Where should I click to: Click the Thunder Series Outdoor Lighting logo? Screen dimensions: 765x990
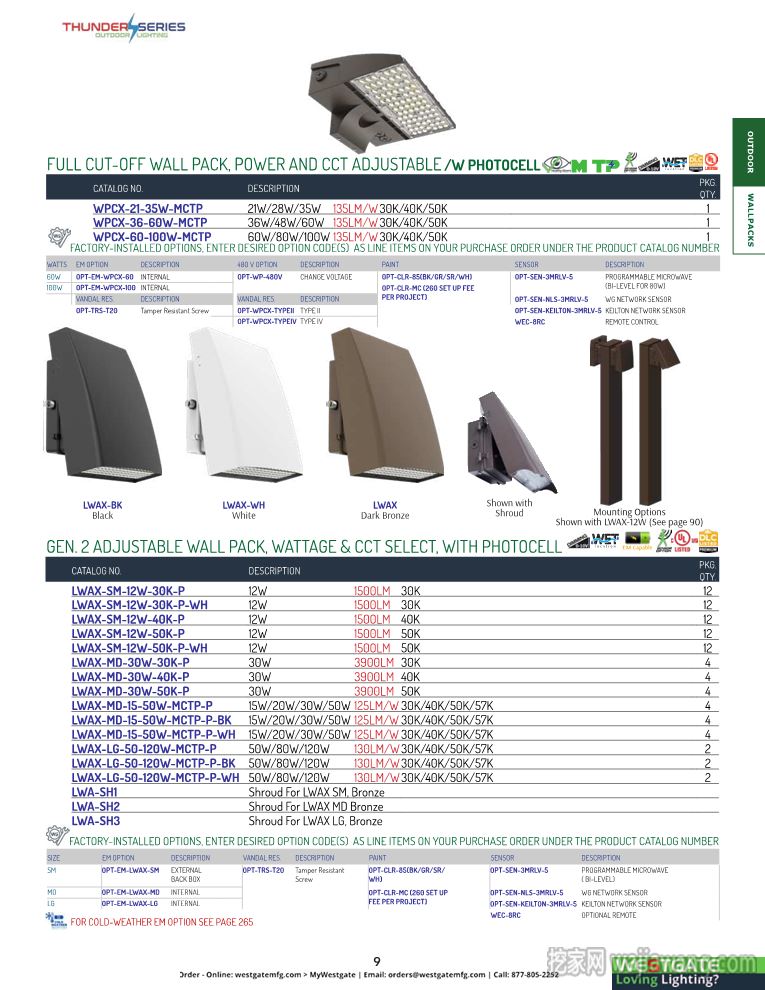[124, 28]
